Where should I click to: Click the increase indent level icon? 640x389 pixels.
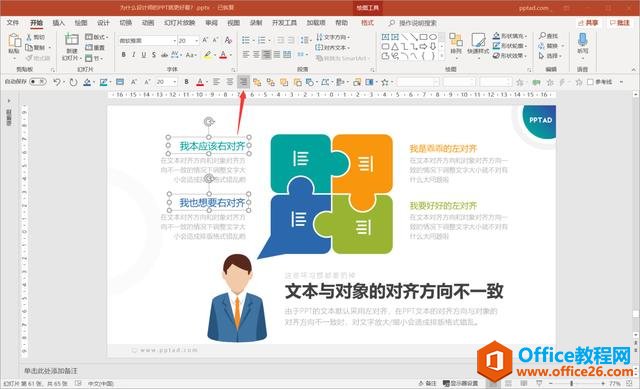(291, 40)
